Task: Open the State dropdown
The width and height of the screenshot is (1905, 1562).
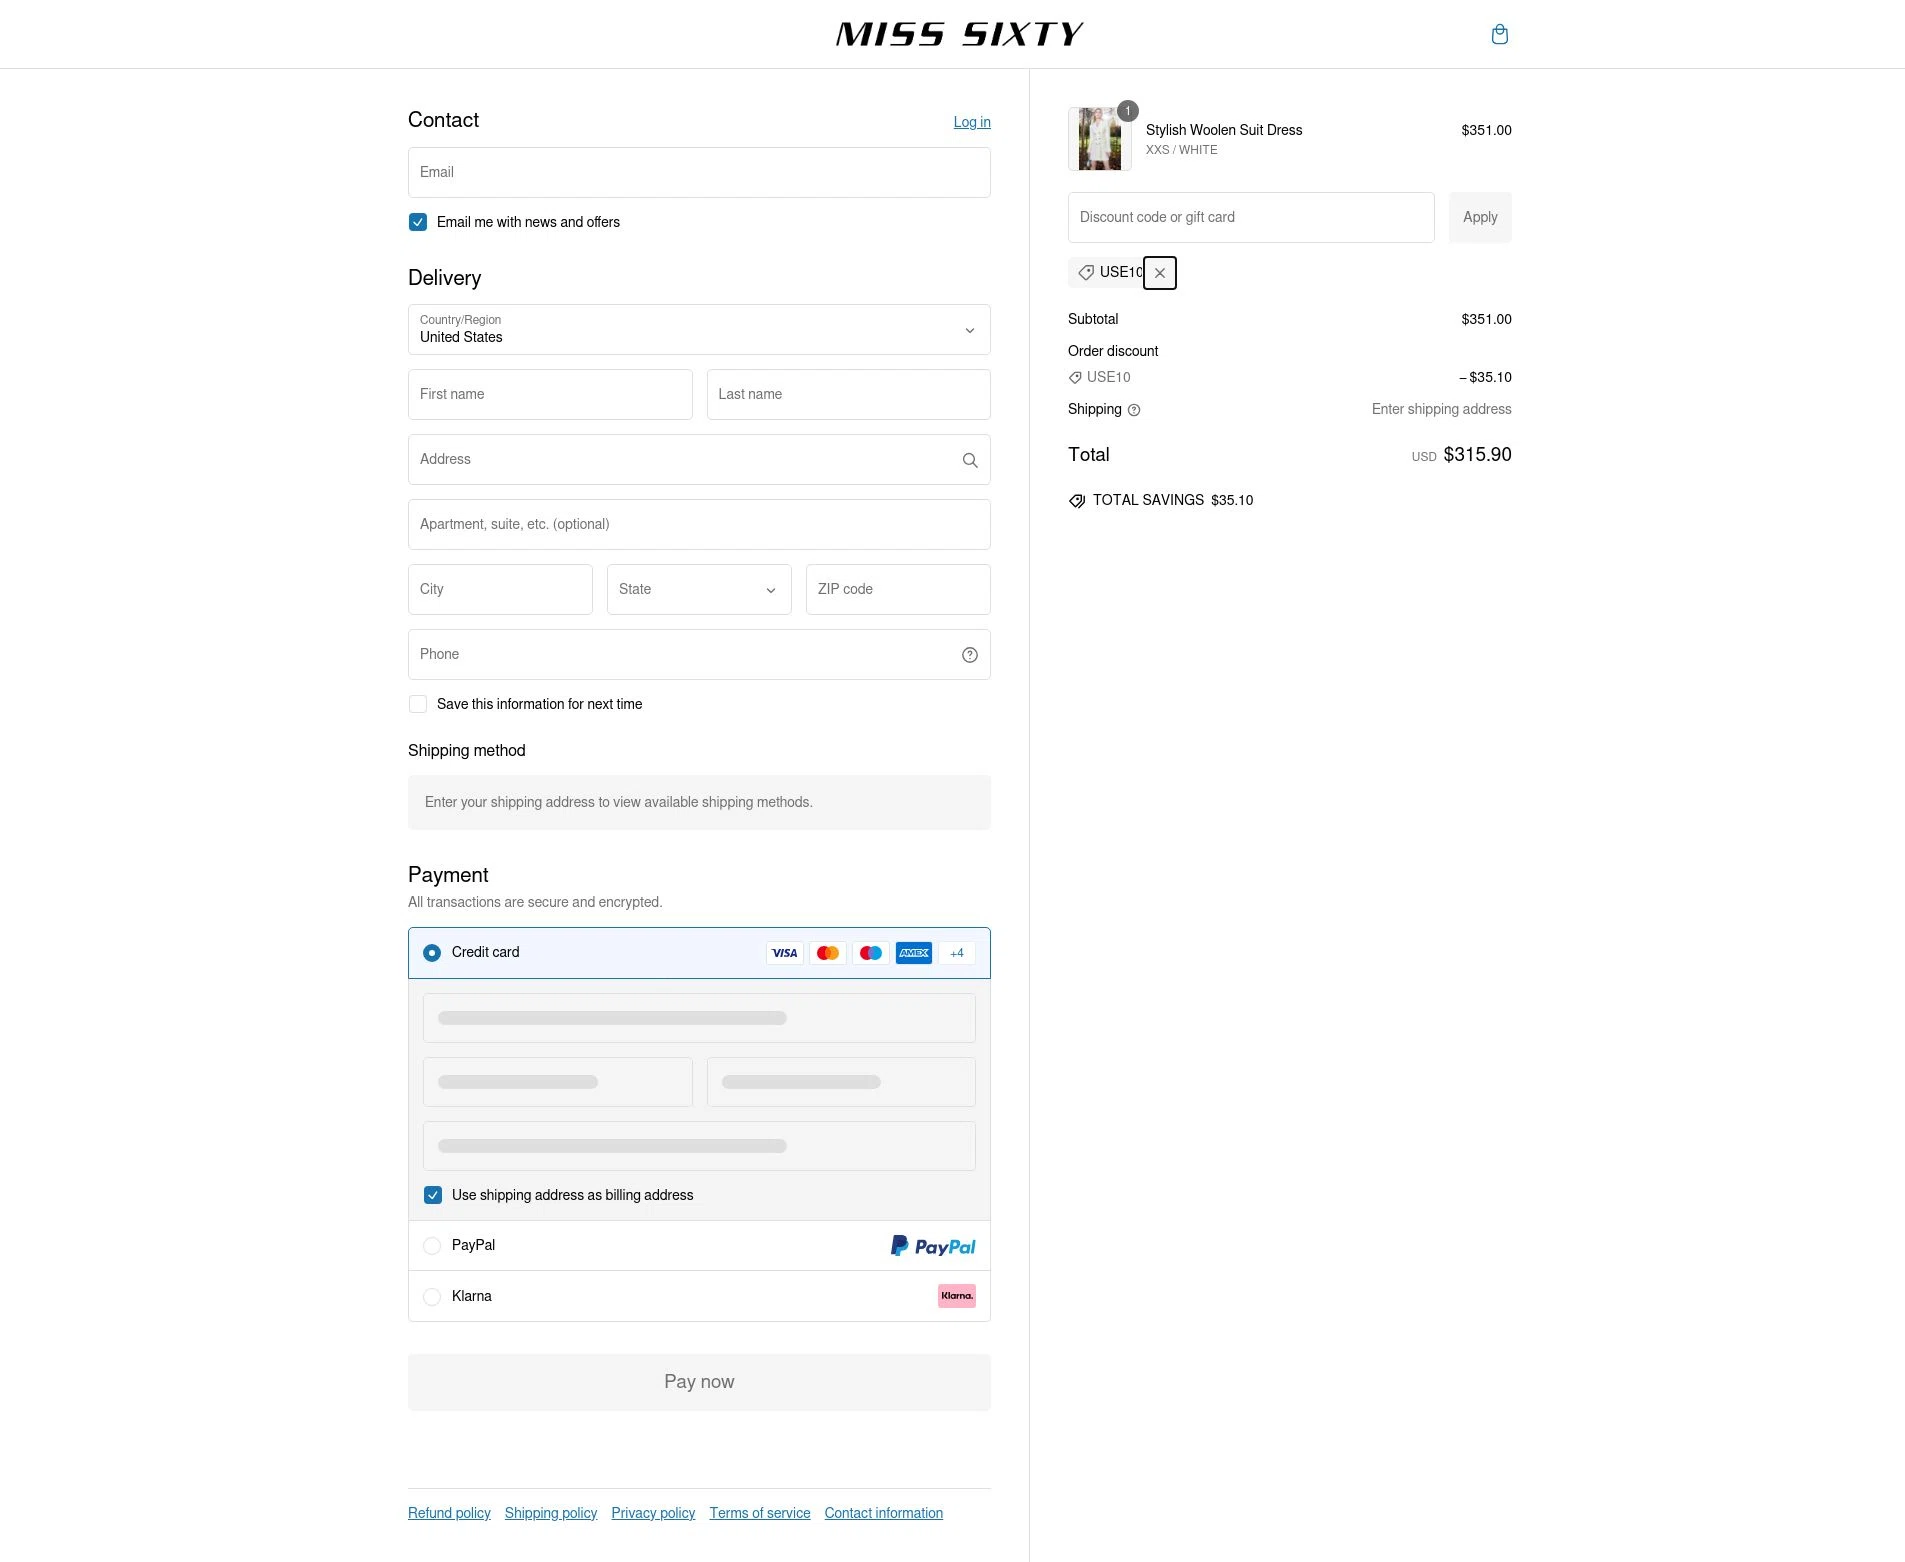Action: (x=699, y=590)
